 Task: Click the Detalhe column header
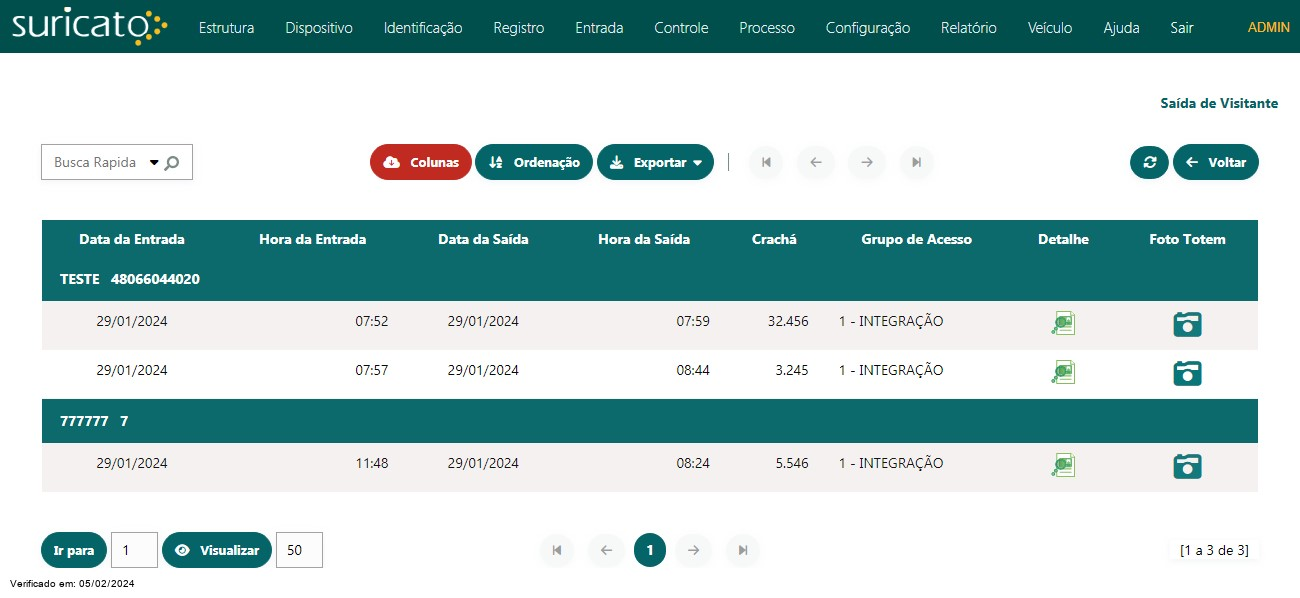1064,239
